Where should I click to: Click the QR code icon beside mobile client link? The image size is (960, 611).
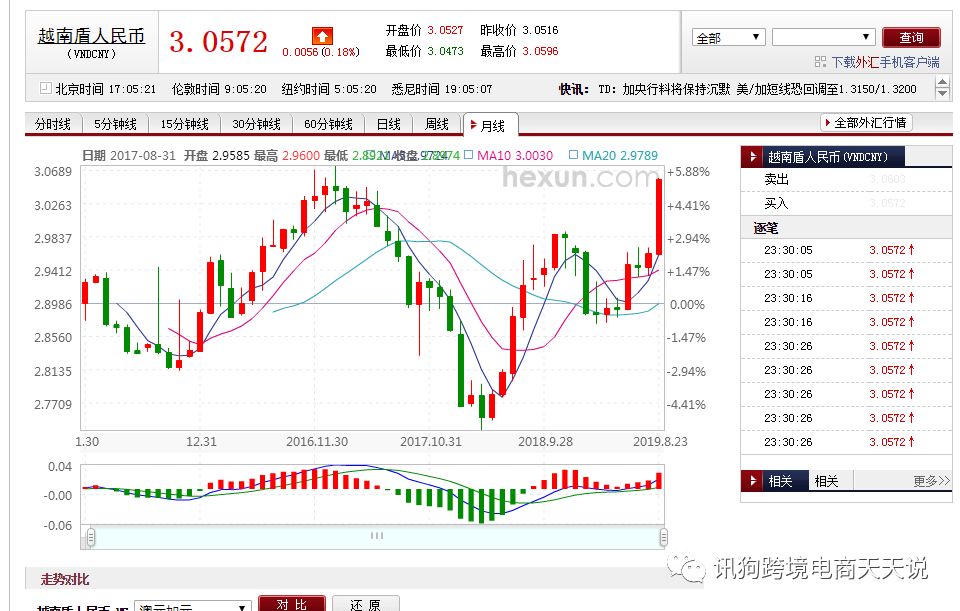point(820,62)
